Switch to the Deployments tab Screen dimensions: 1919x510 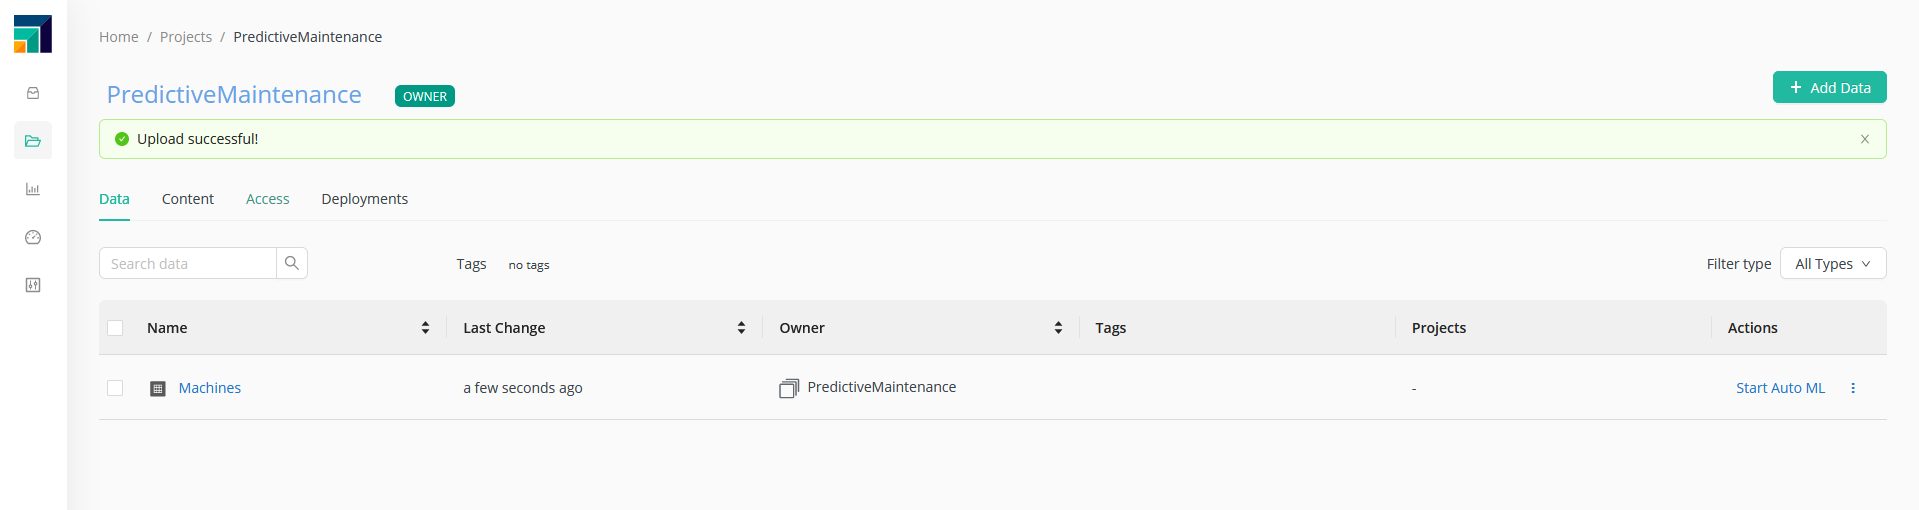pos(364,199)
